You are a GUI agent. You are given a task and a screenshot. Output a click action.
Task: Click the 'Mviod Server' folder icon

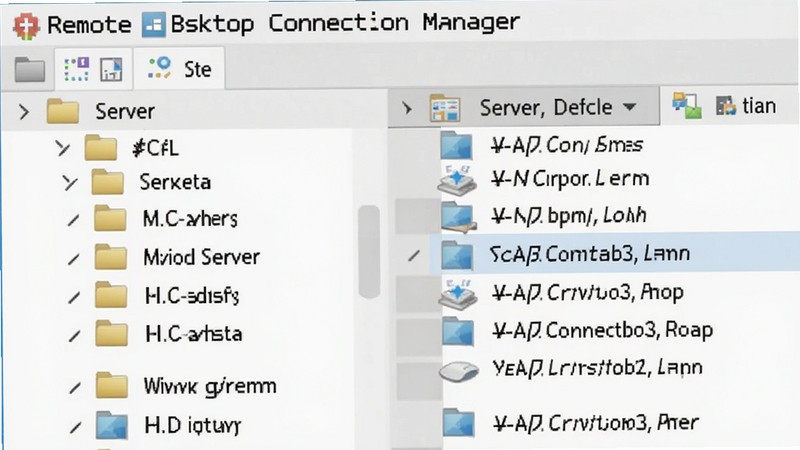pos(111,257)
